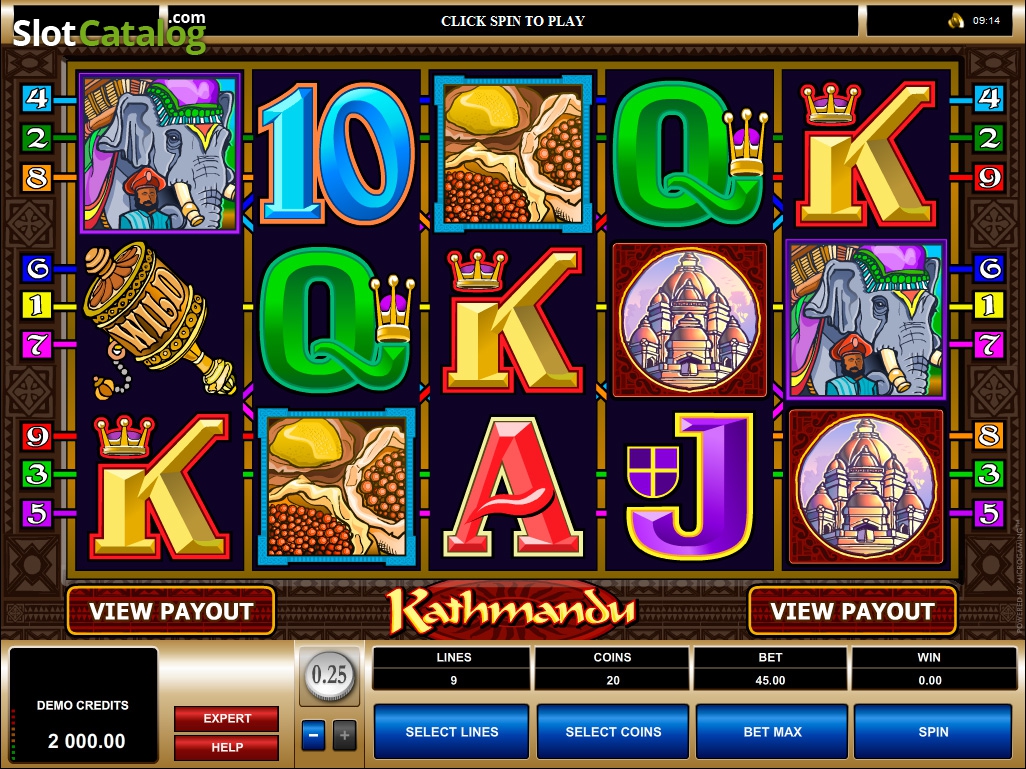Click the gold icon beside the clock
This screenshot has height=769, width=1026.
coord(956,21)
